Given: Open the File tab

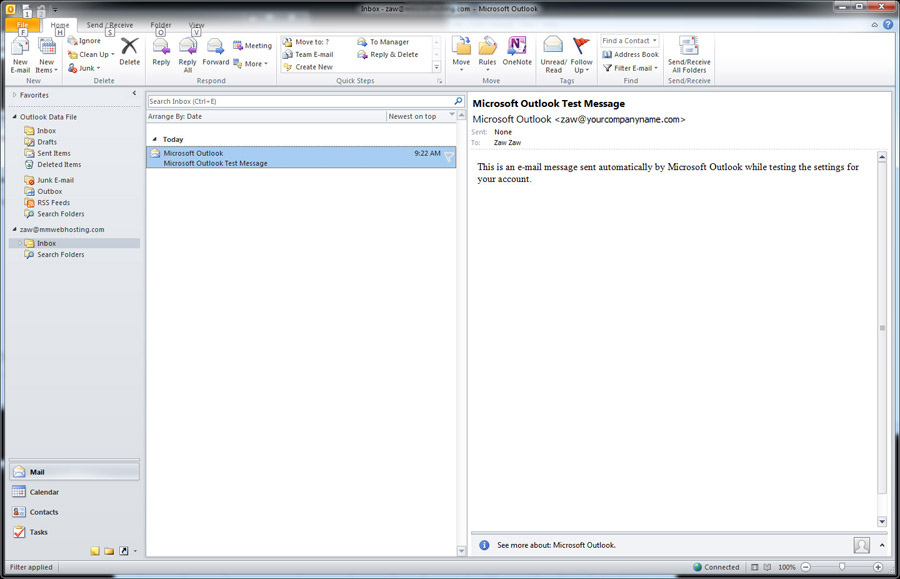Looking at the screenshot, I should click(x=22, y=25).
